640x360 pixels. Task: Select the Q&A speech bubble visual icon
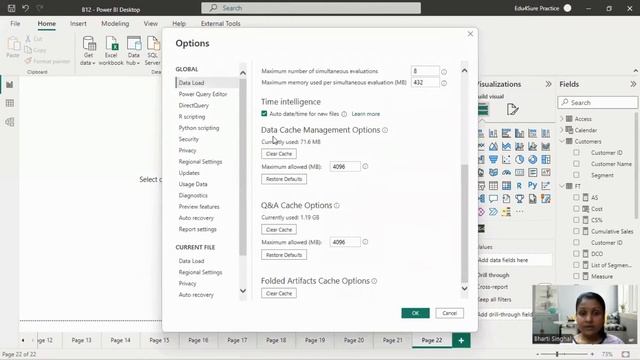(493, 199)
